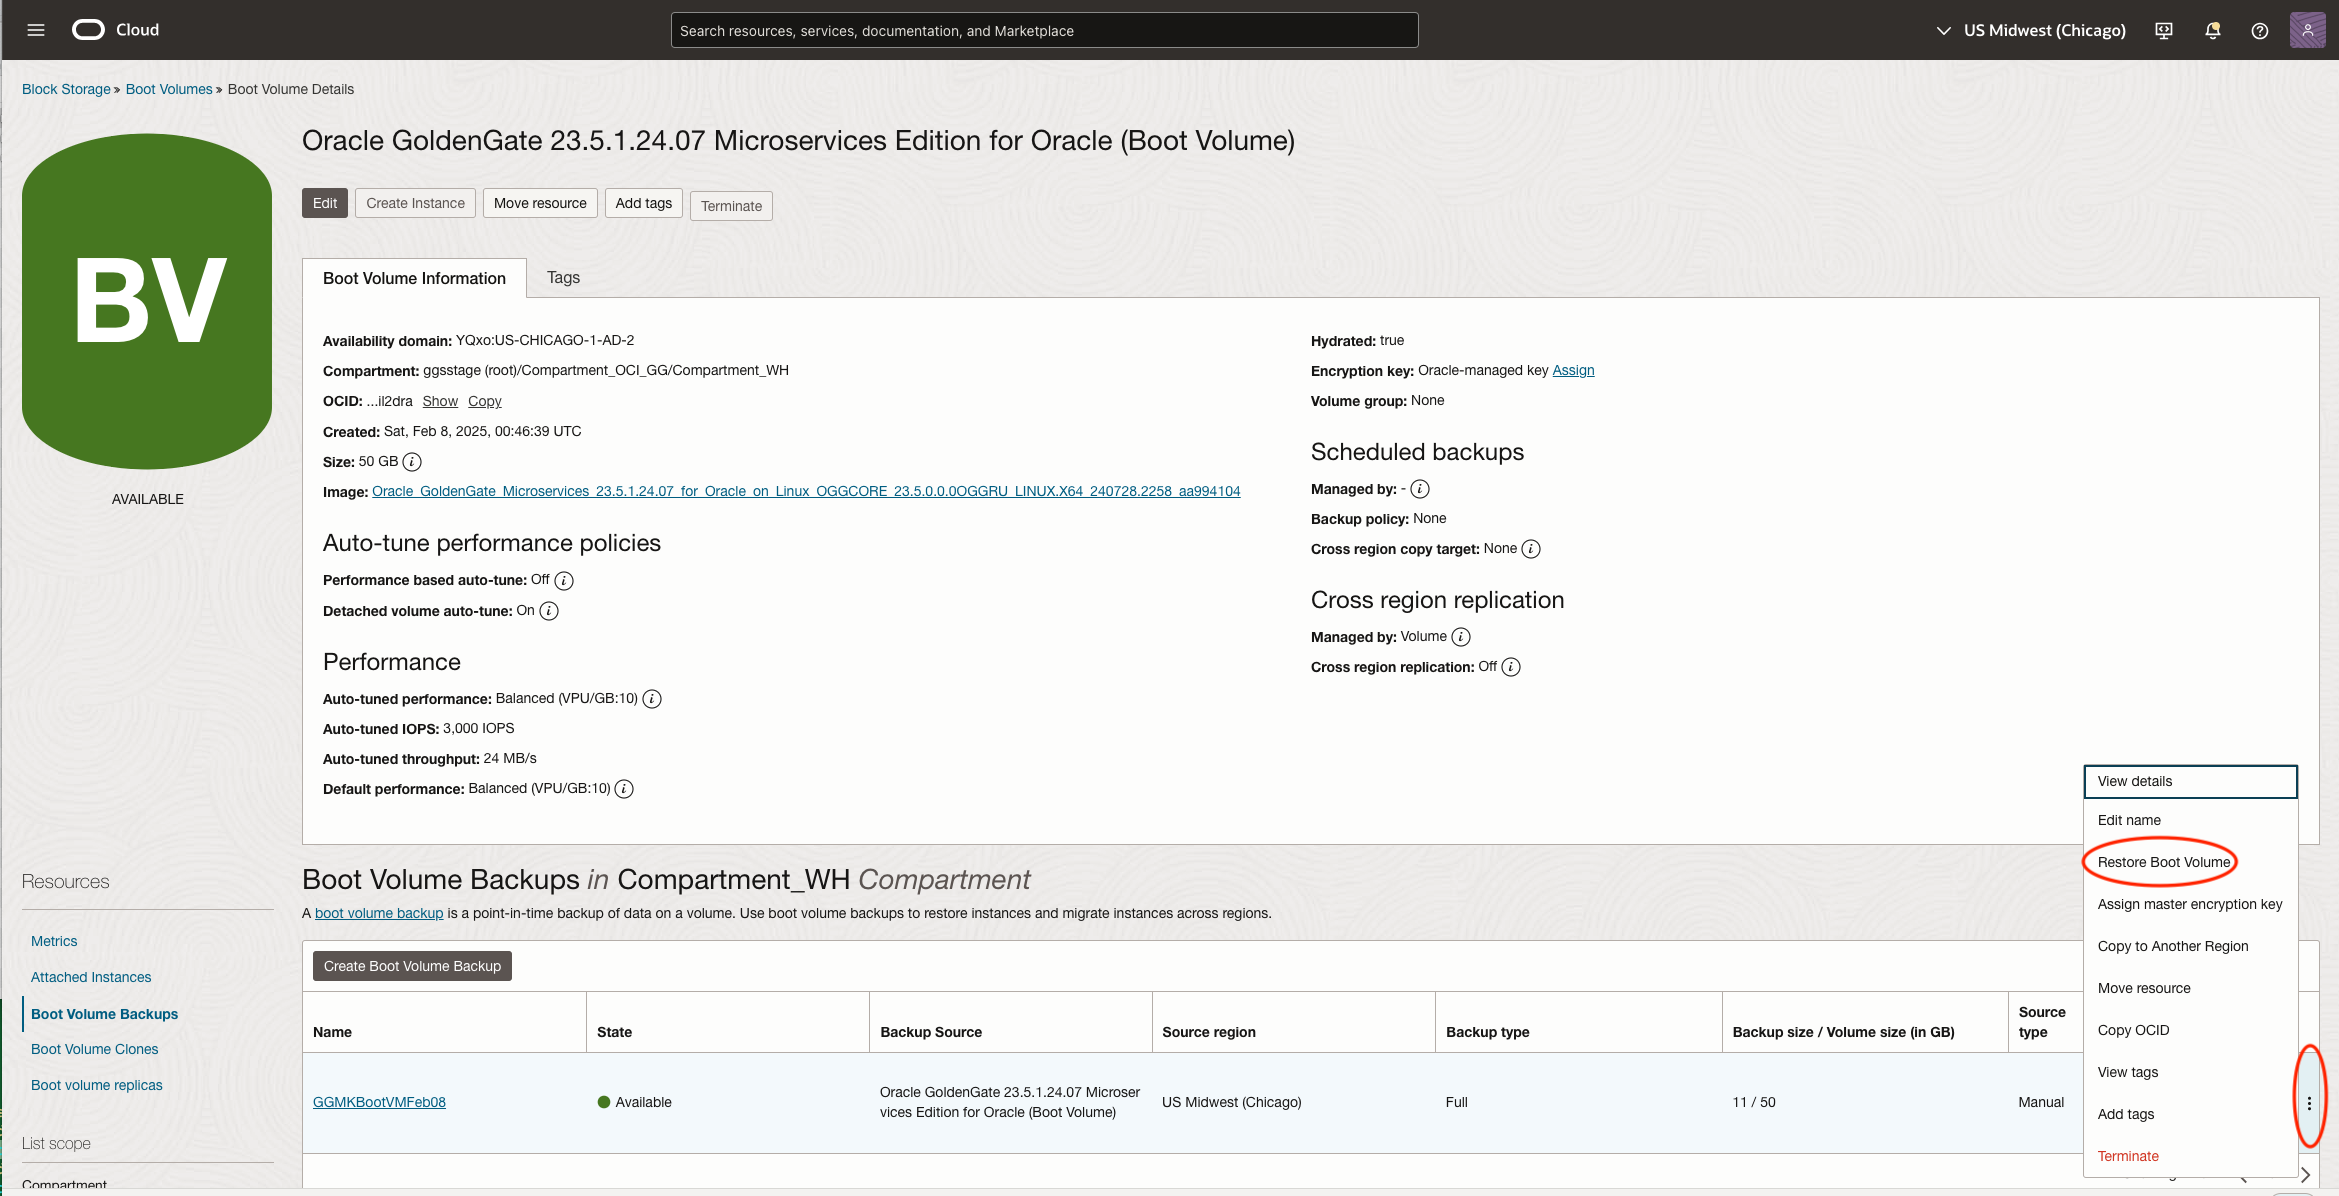Click the Create Boot Volume Backup button

(412, 966)
